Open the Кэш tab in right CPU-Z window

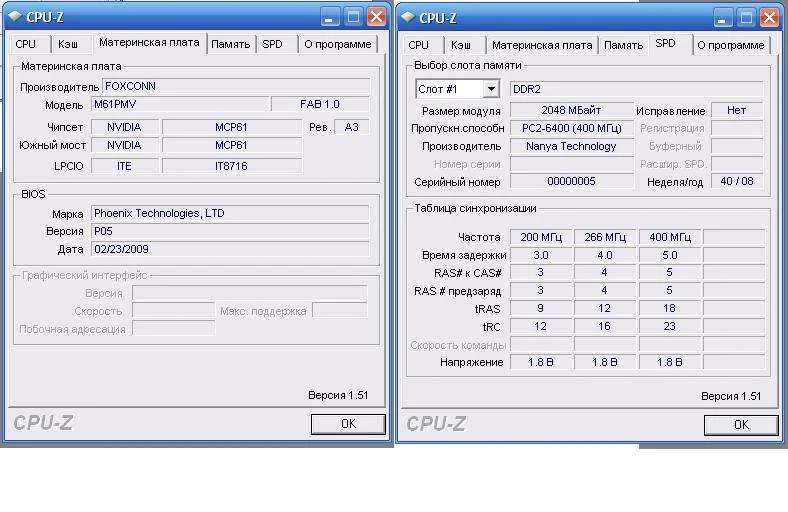tap(461, 45)
